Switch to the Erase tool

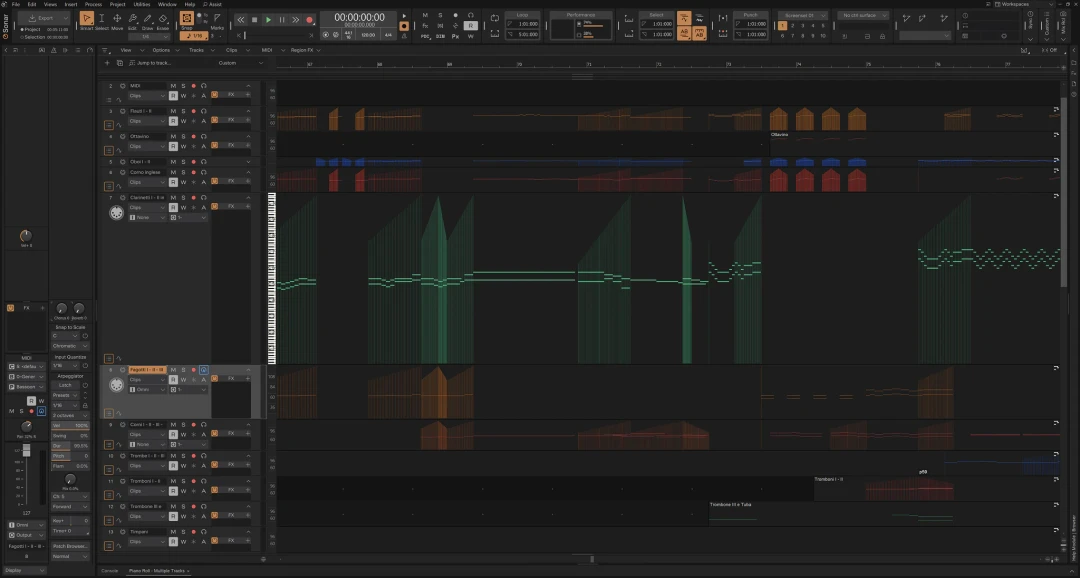(x=163, y=21)
